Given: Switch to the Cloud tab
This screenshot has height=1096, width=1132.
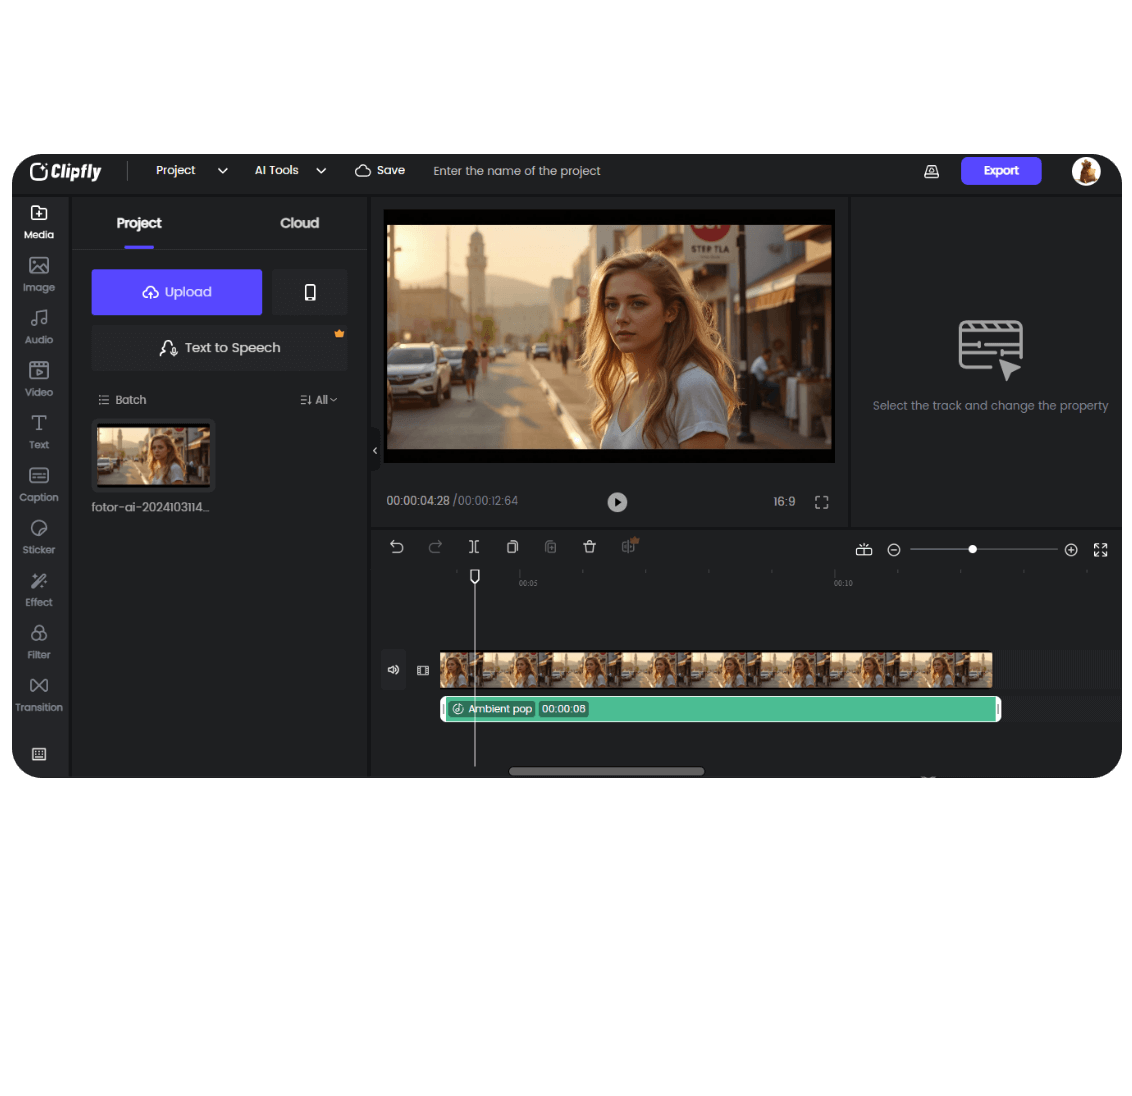Looking at the screenshot, I should pos(299,223).
